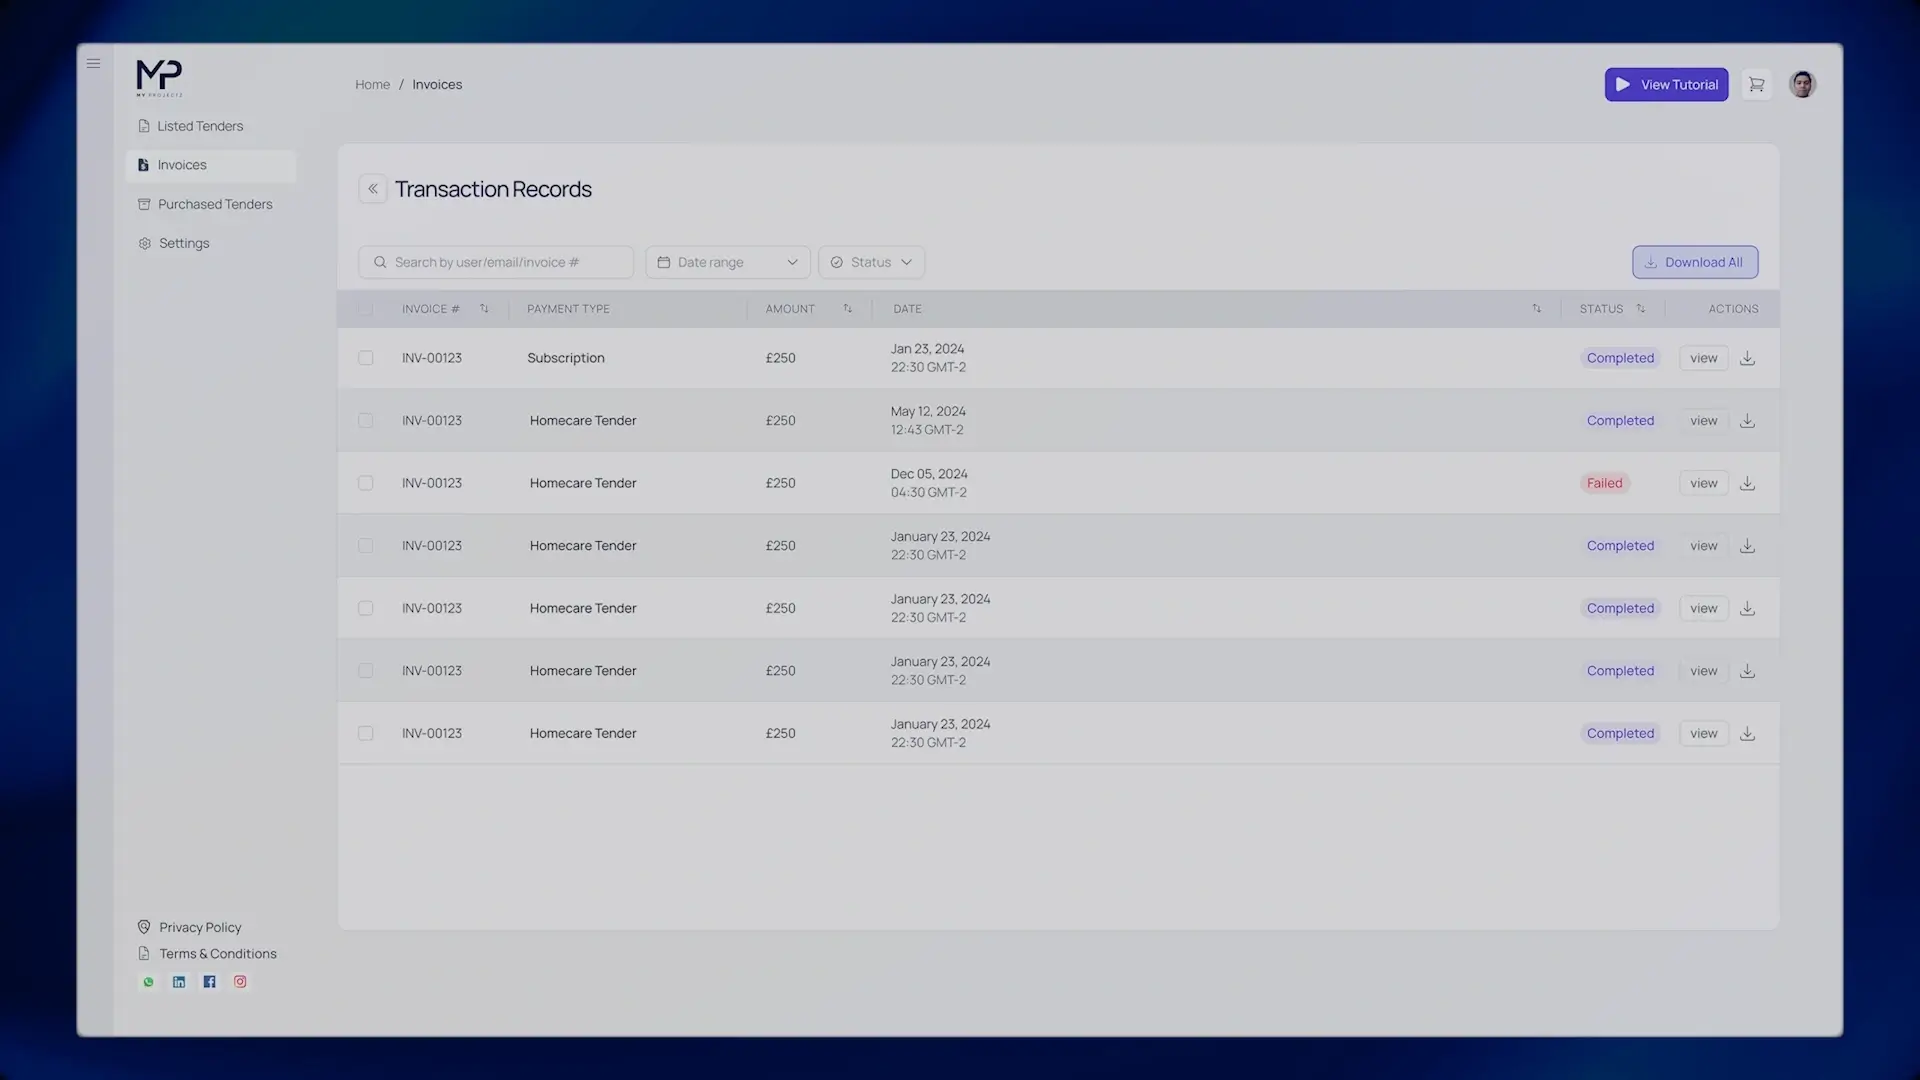This screenshot has height=1080, width=1920.
Task: Download the failed Dec 05 invoice
Action: pyautogui.click(x=1747, y=483)
